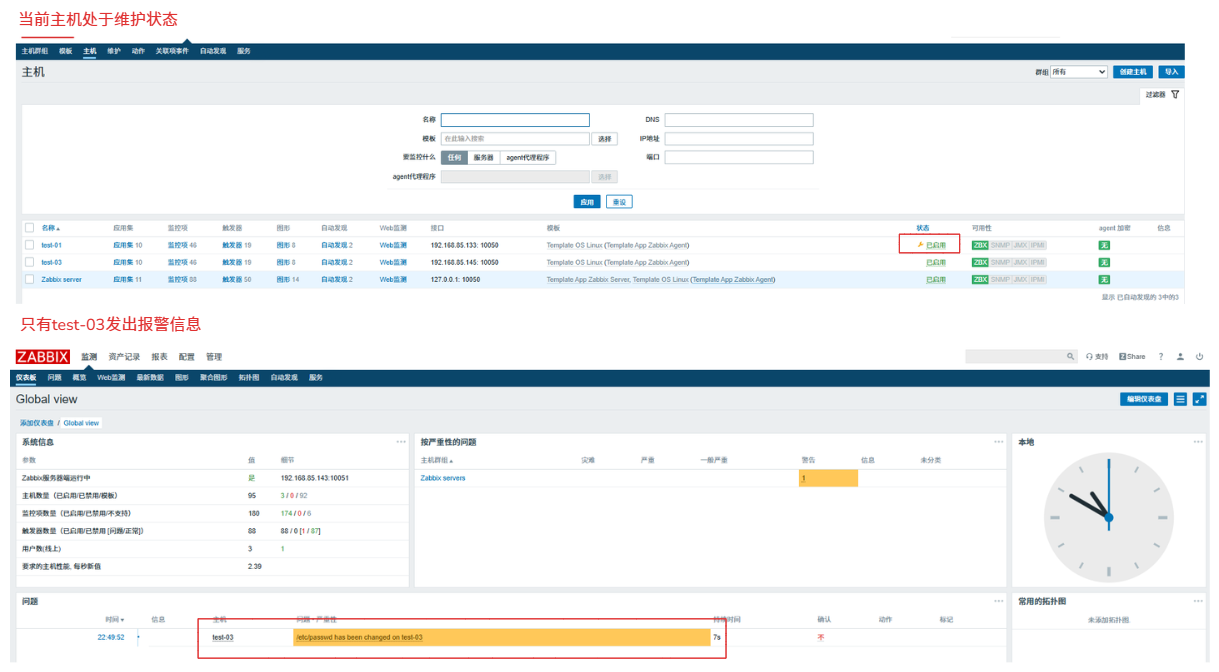Toggle fullscreen kiosk mode icon
Viewport: 1219px width, 672px height.
1199,399
